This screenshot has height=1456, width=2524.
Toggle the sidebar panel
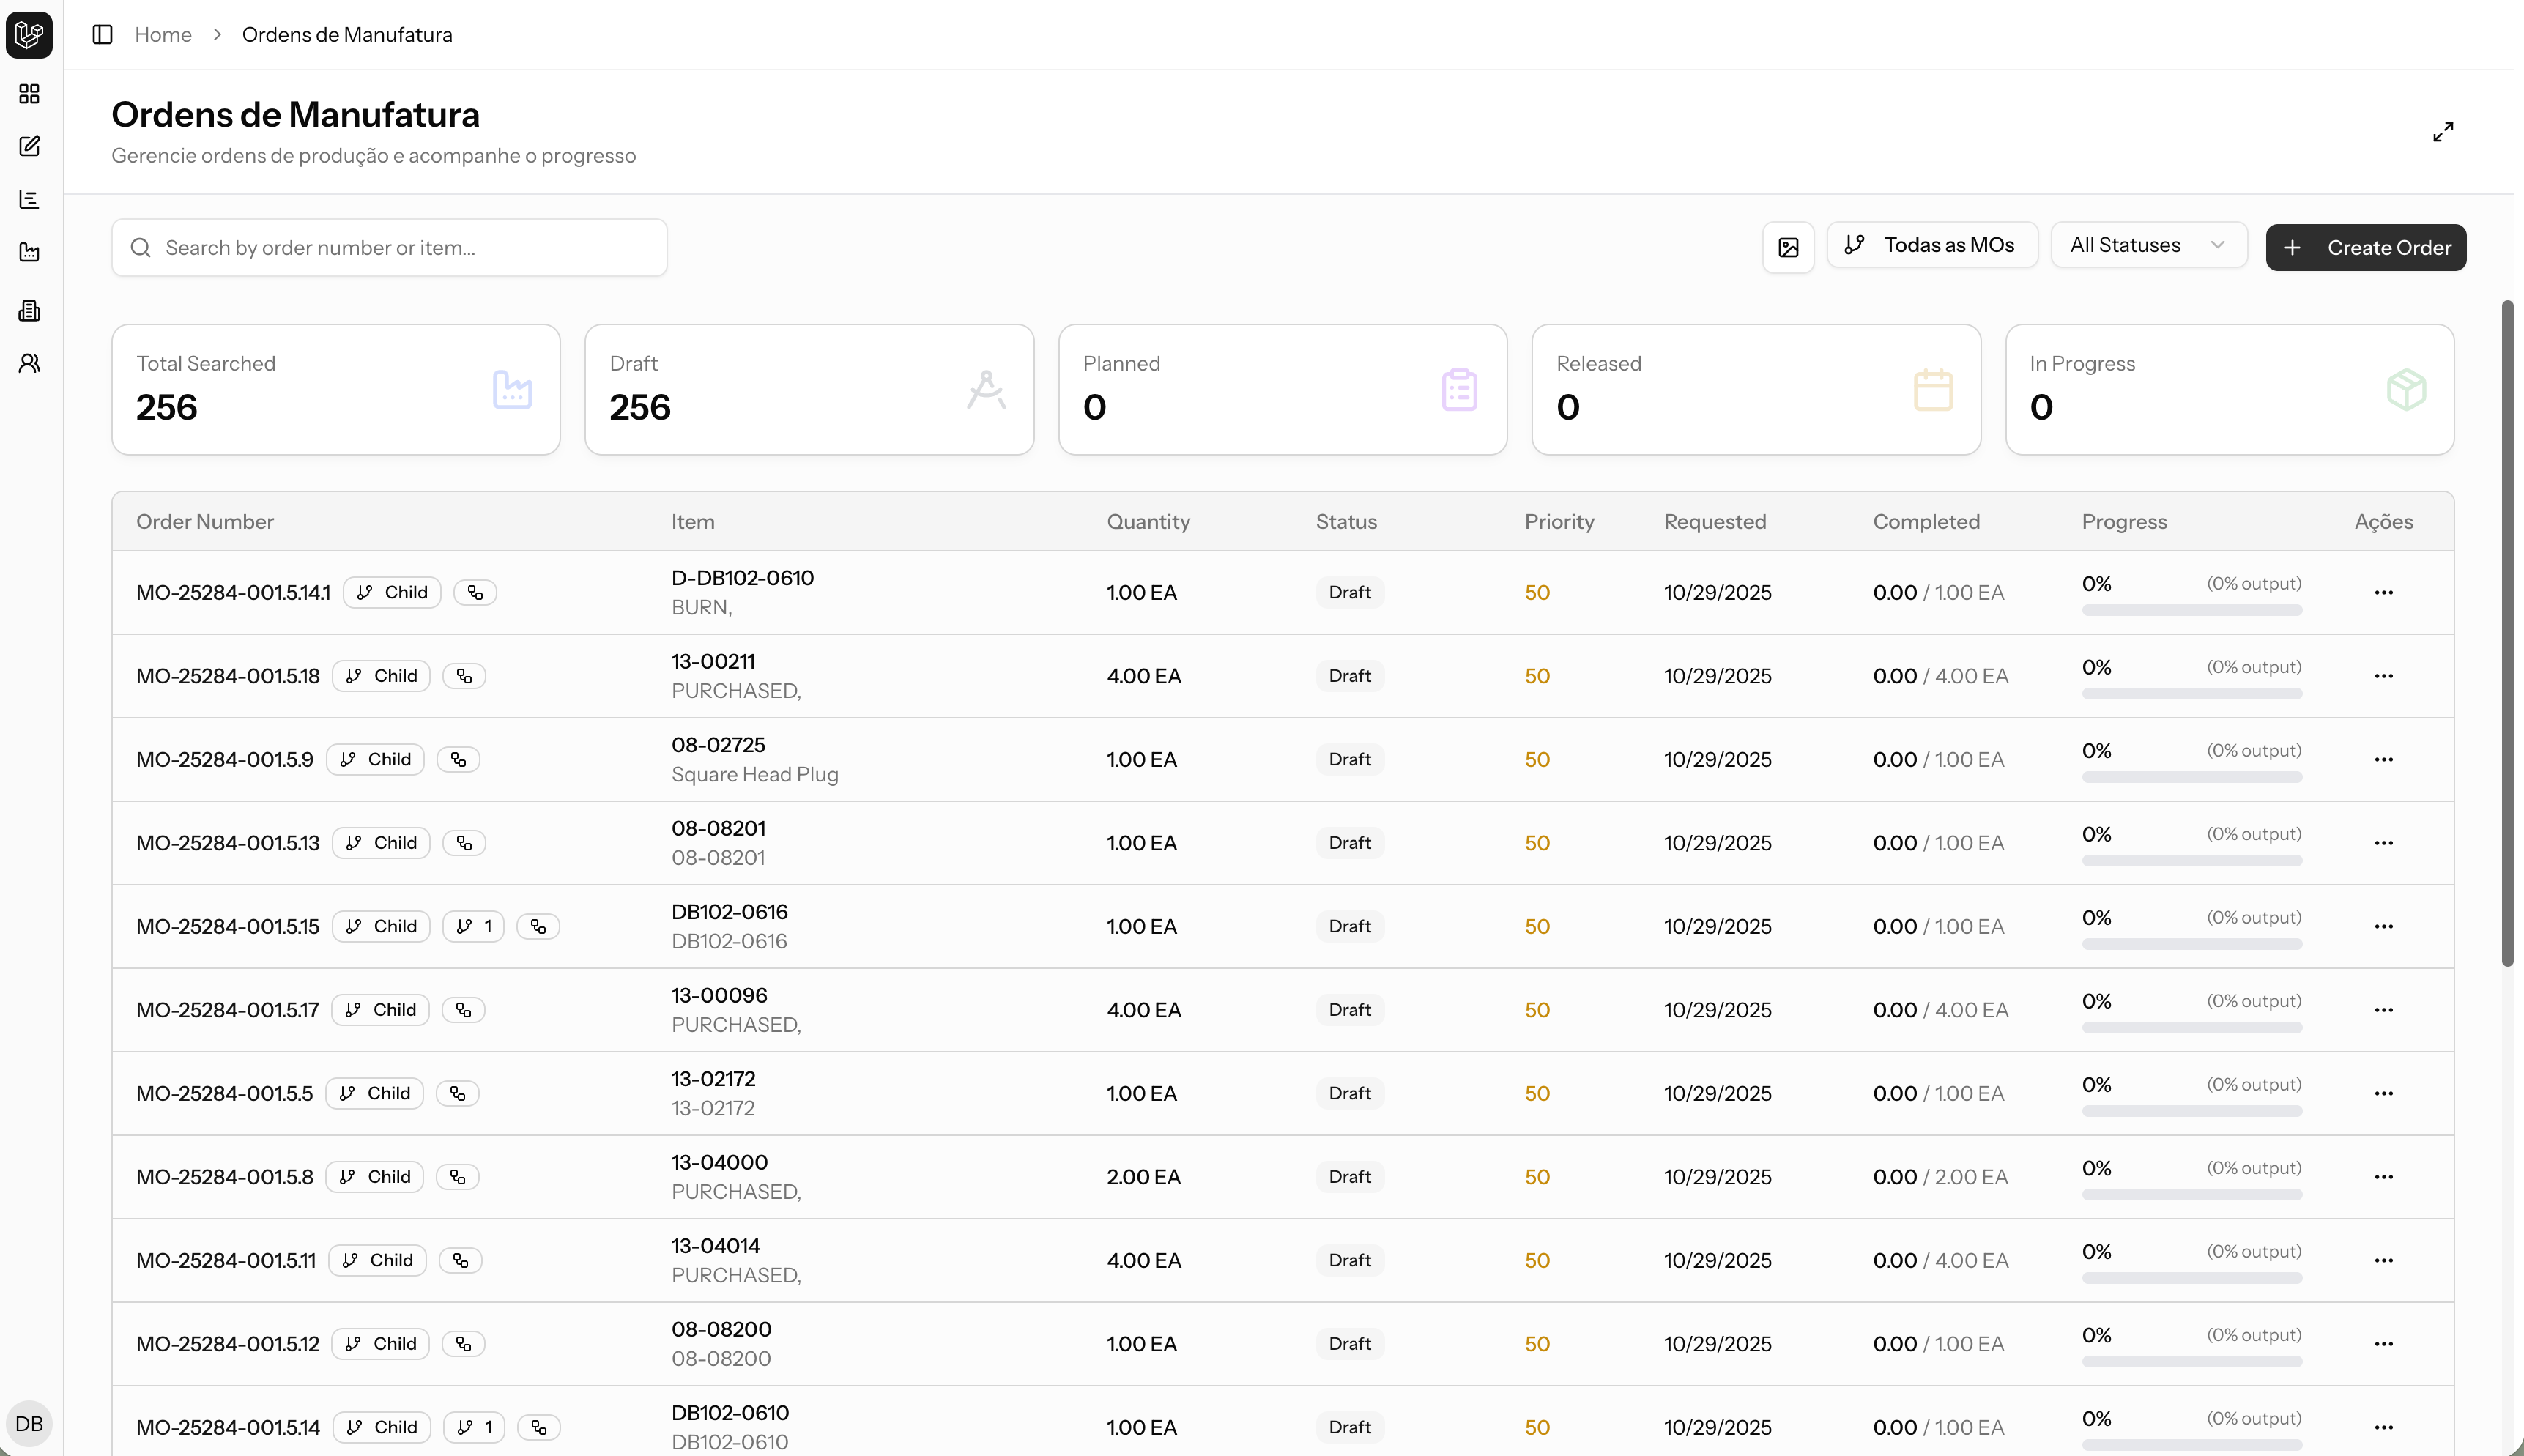click(x=102, y=35)
